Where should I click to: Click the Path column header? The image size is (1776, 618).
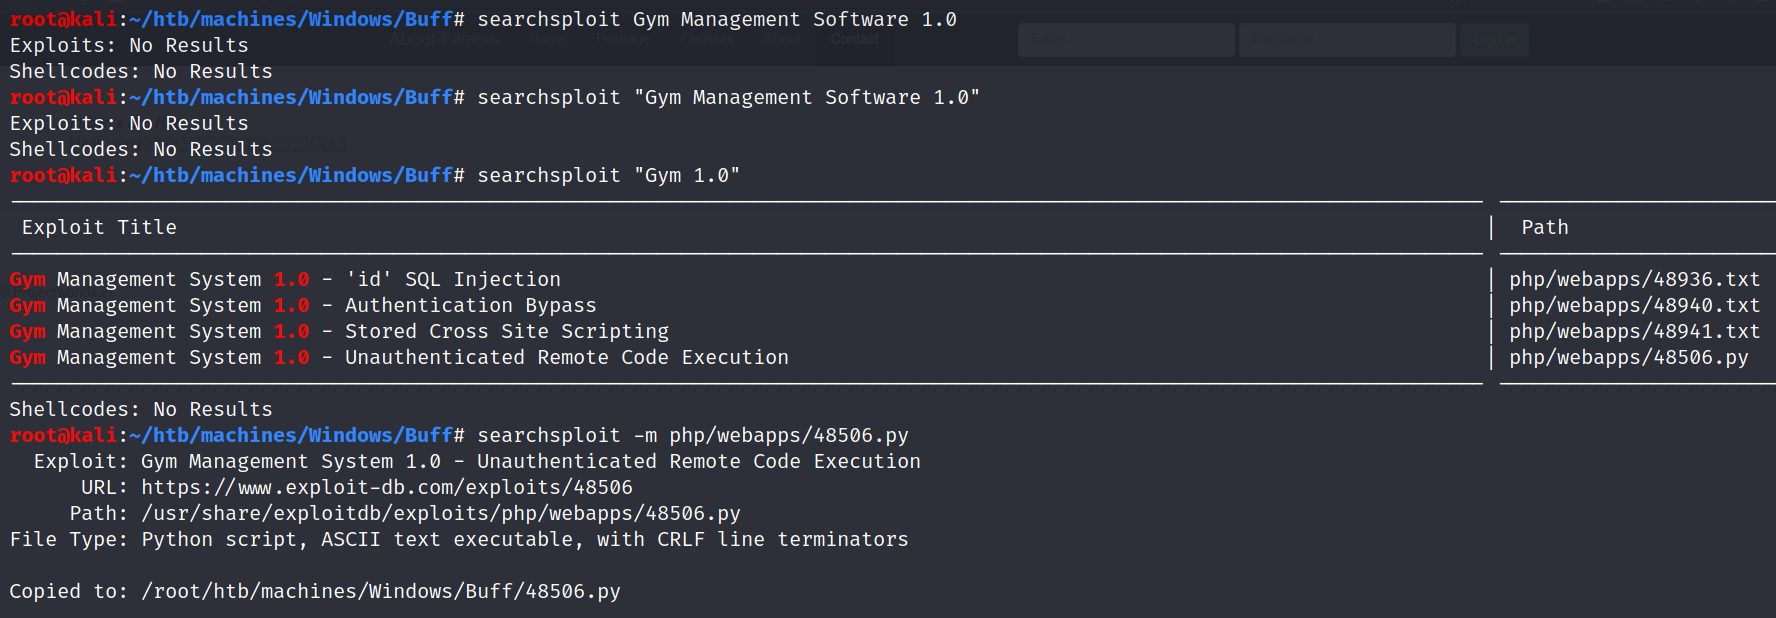pos(1544,227)
